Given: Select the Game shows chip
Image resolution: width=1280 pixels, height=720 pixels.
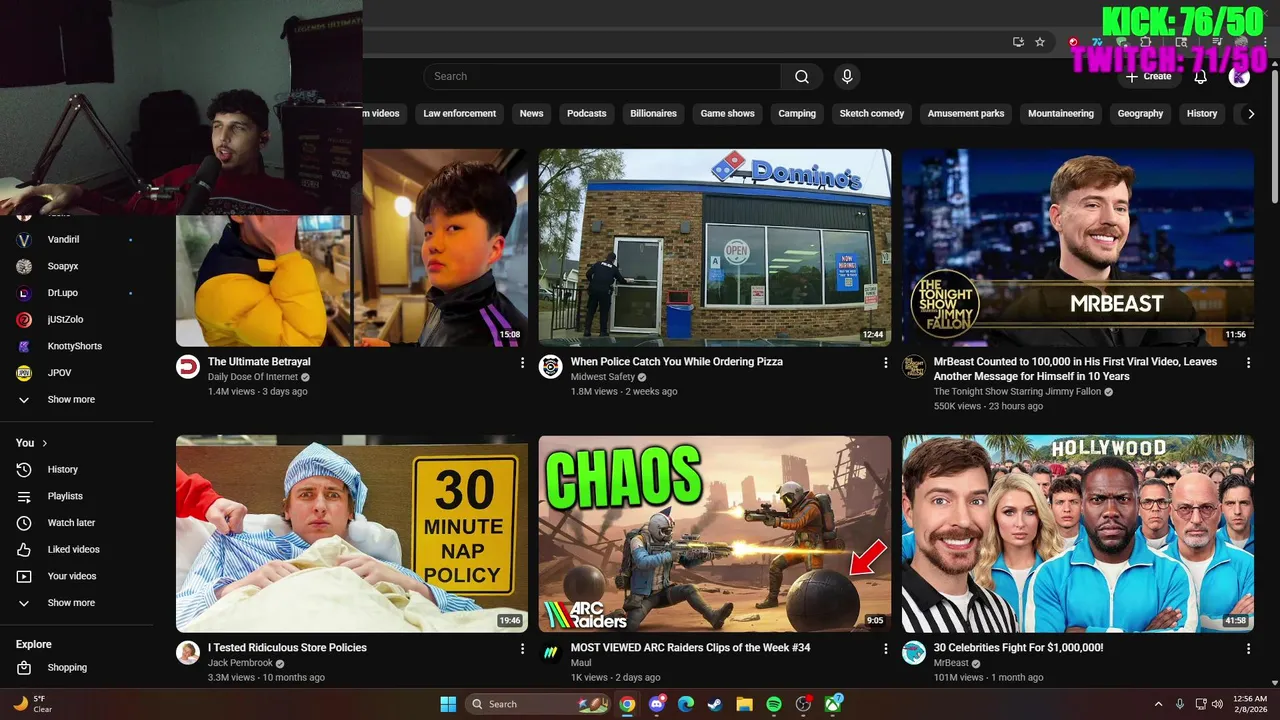Looking at the screenshot, I should (x=727, y=114).
